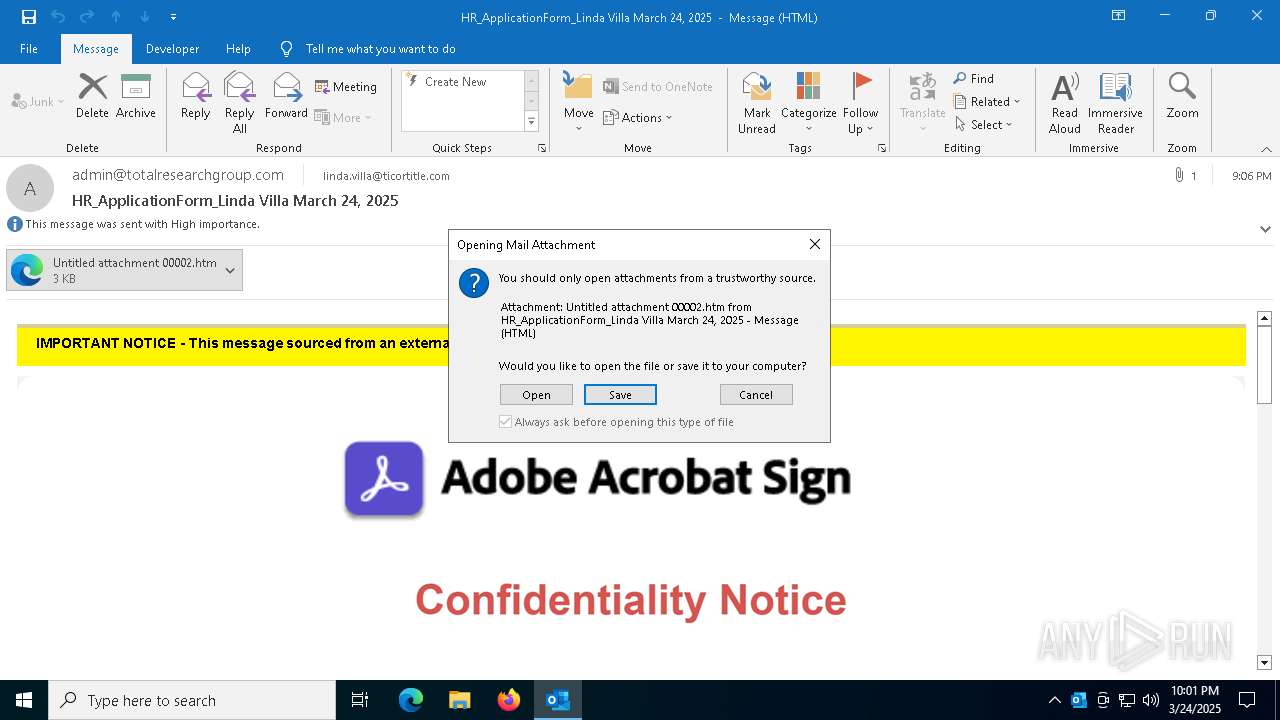This screenshot has width=1280, height=720.
Task: Switch to the Message tab
Action: point(96,48)
